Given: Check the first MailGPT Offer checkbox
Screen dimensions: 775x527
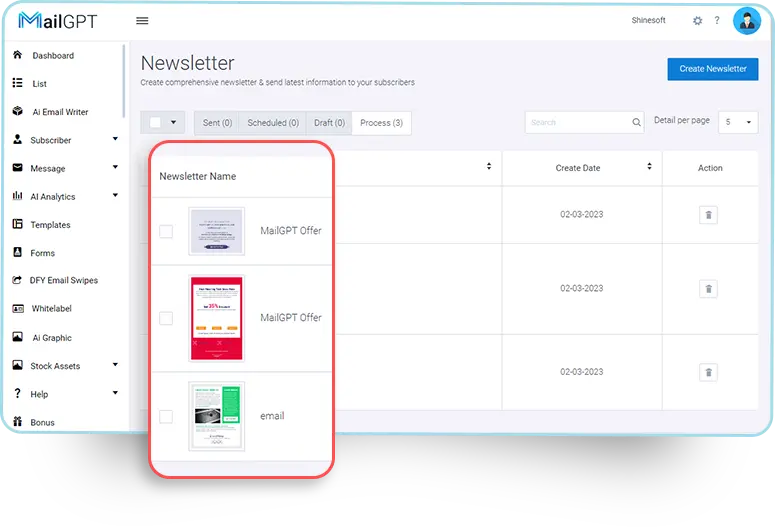Looking at the screenshot, I should (x=166, y=231).
